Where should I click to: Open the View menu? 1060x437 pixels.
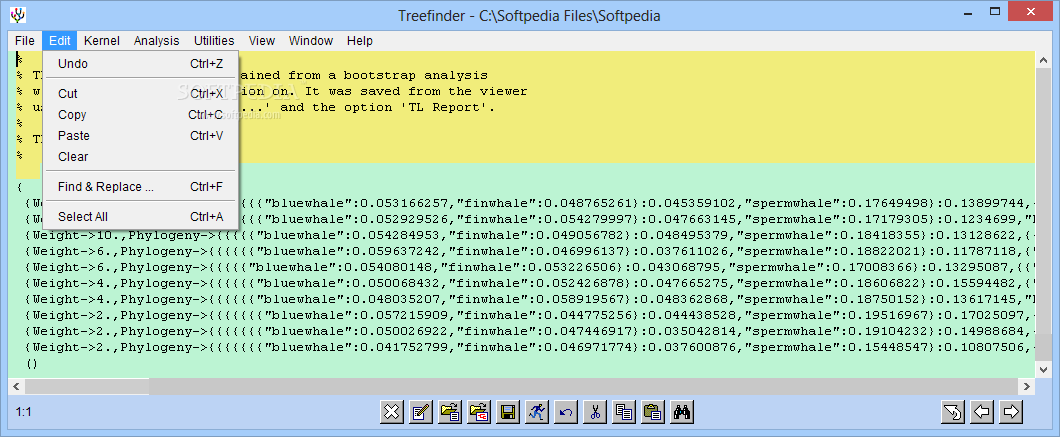coord(262,41)
